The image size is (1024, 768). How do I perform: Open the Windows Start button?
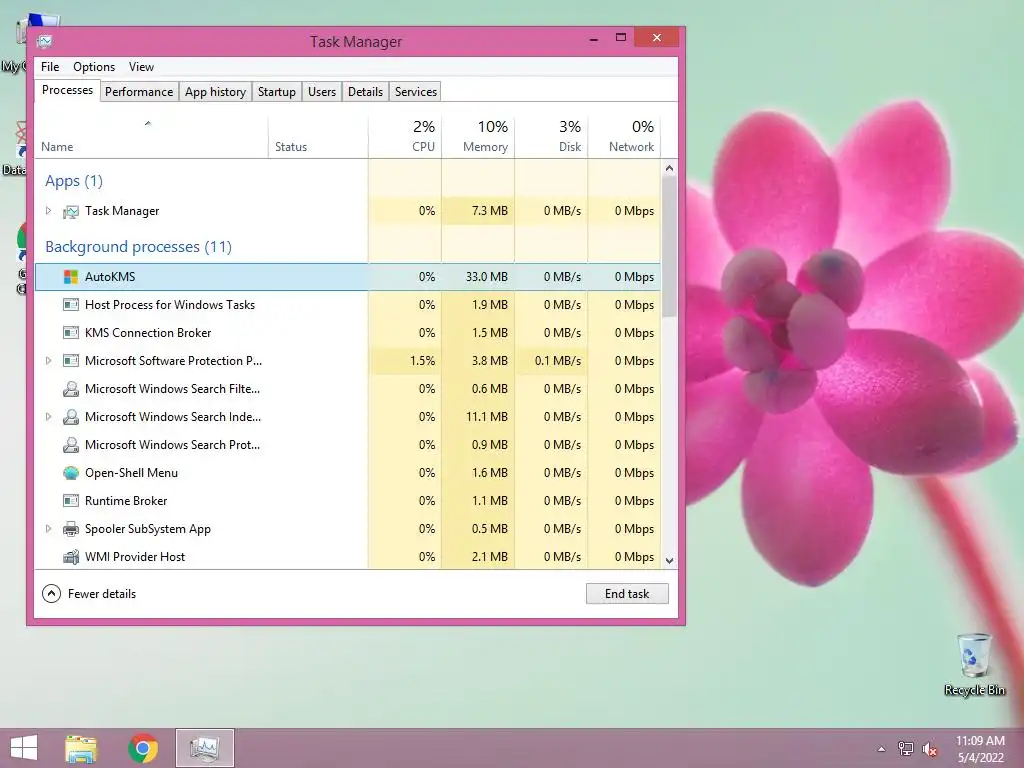pyautogui.click(x=24, y=748)
